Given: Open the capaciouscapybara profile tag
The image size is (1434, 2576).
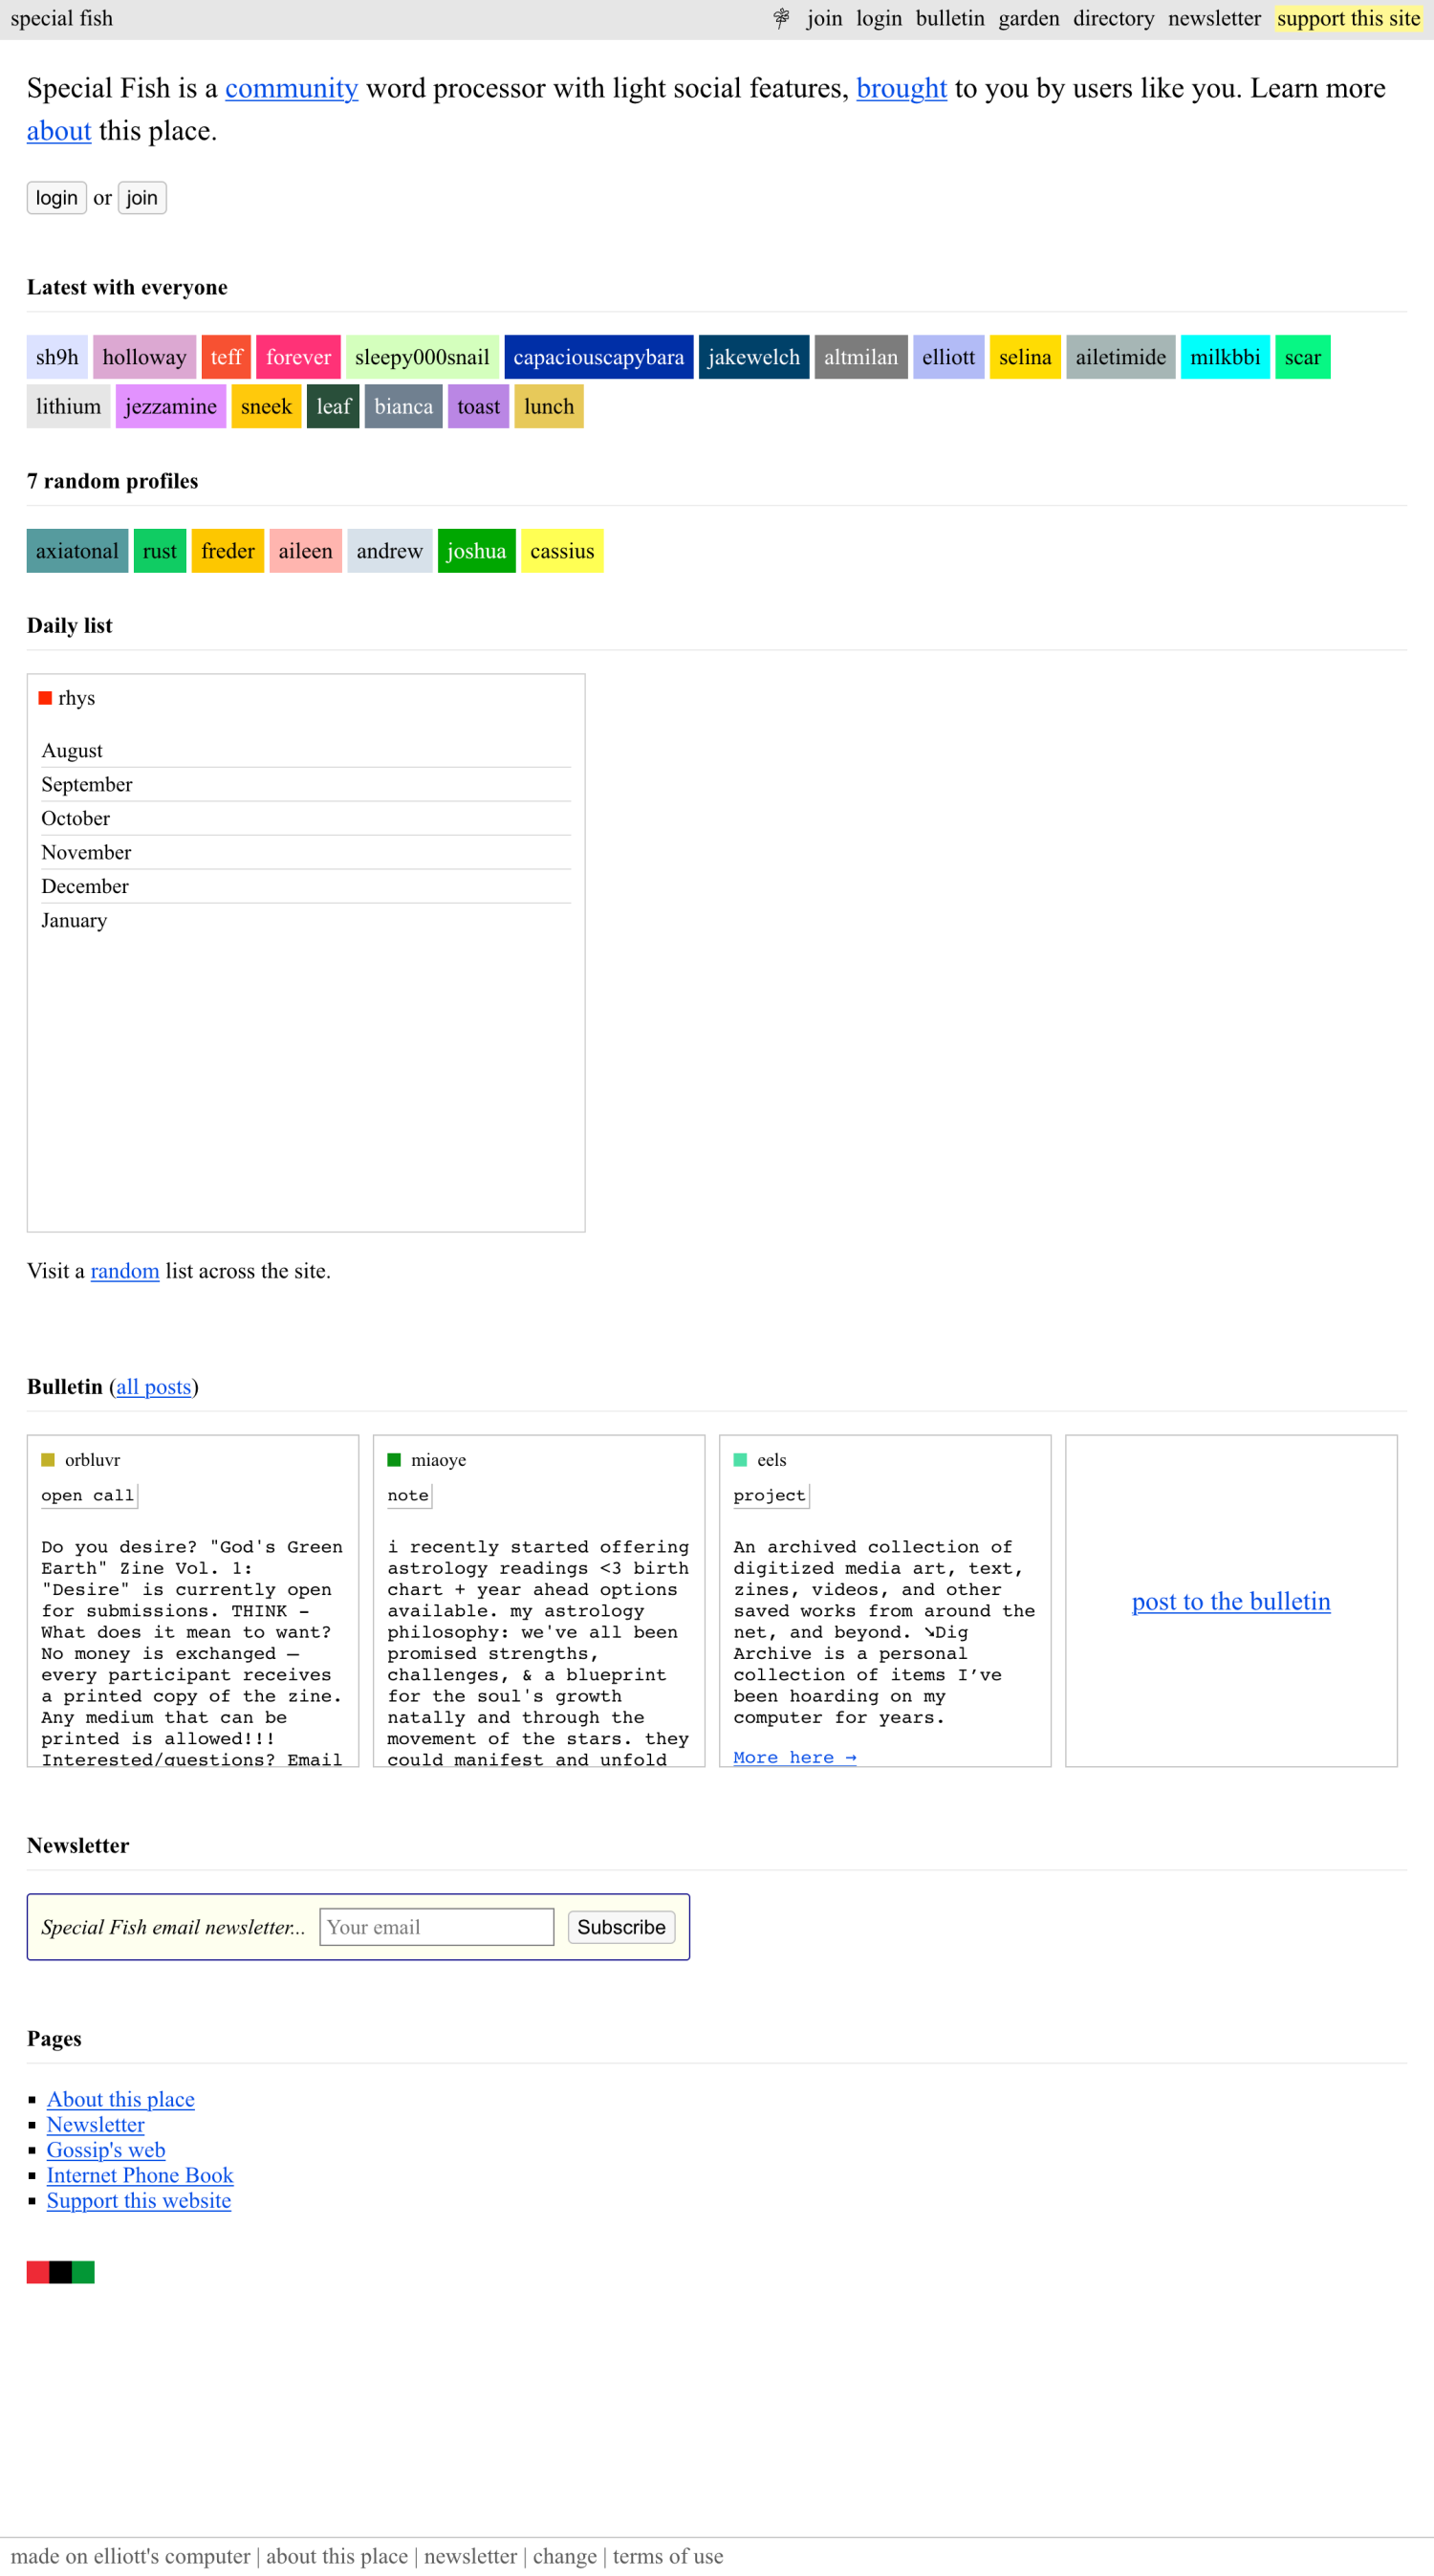Looking at the screenshot, I should (598, 357).
